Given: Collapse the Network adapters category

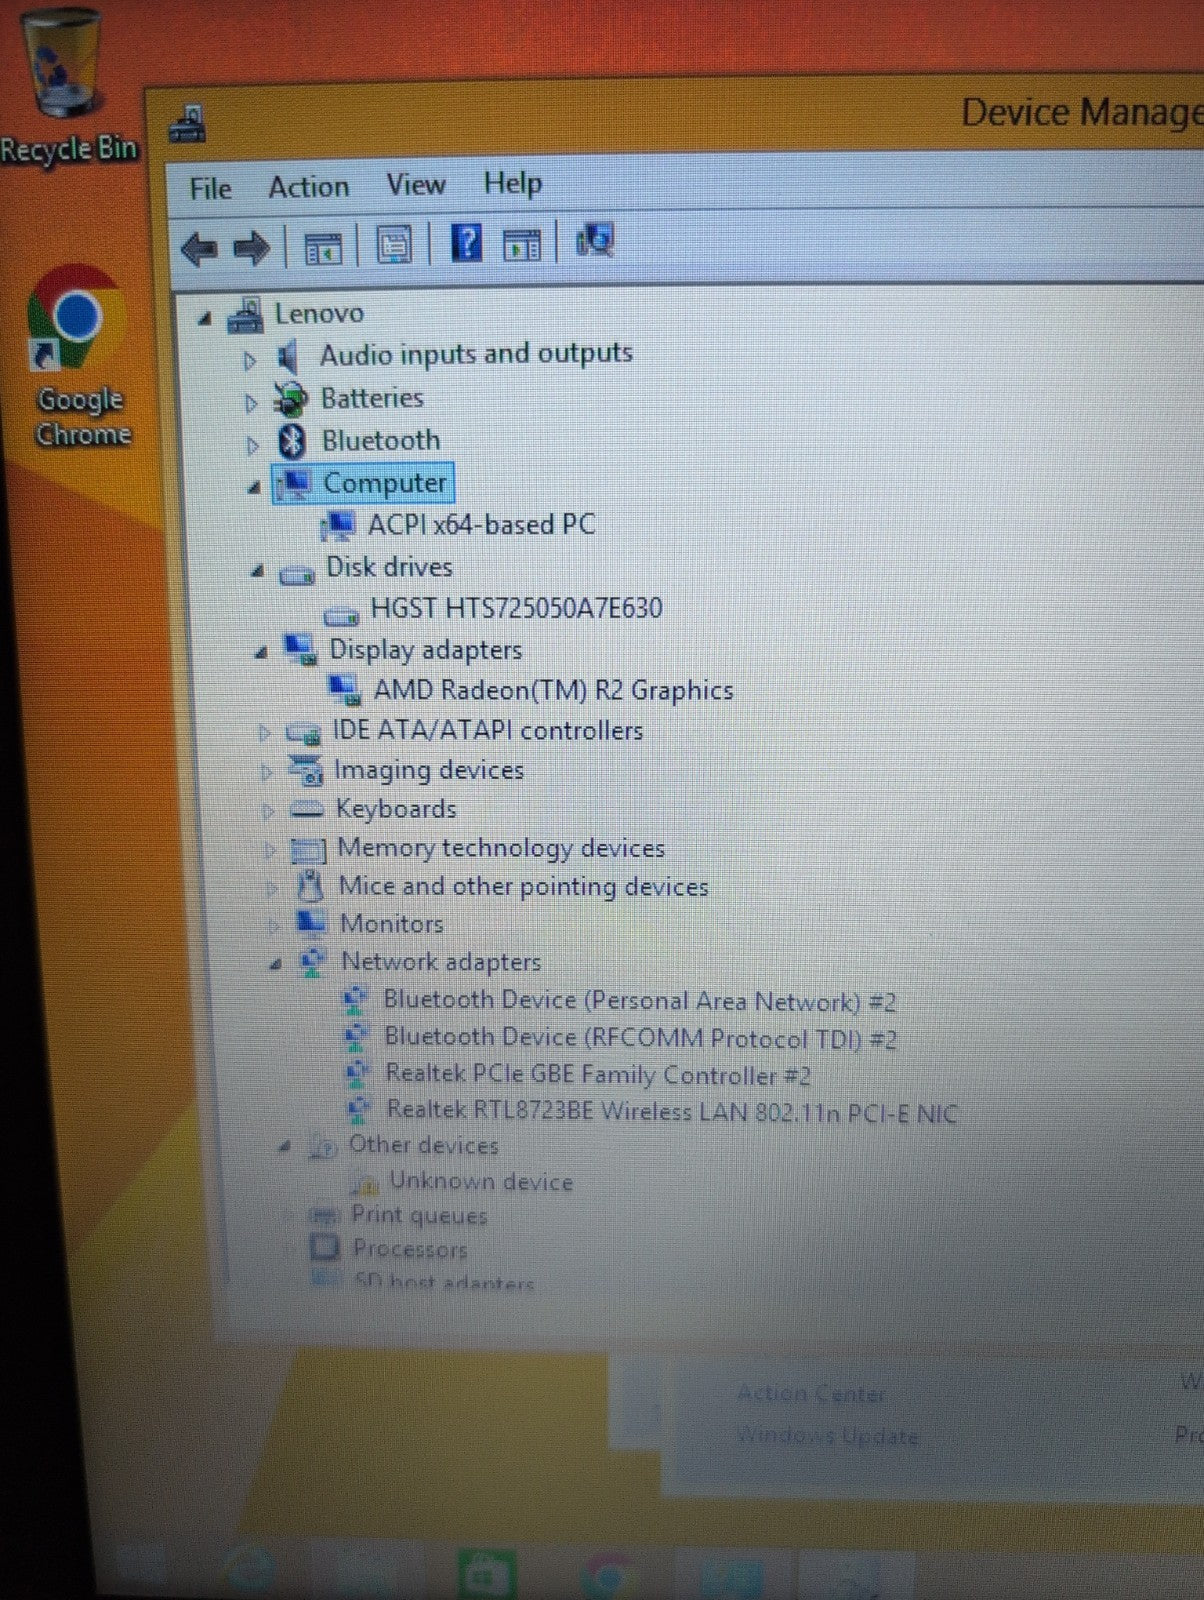Looking at the screenshot, I should [275, 964].
